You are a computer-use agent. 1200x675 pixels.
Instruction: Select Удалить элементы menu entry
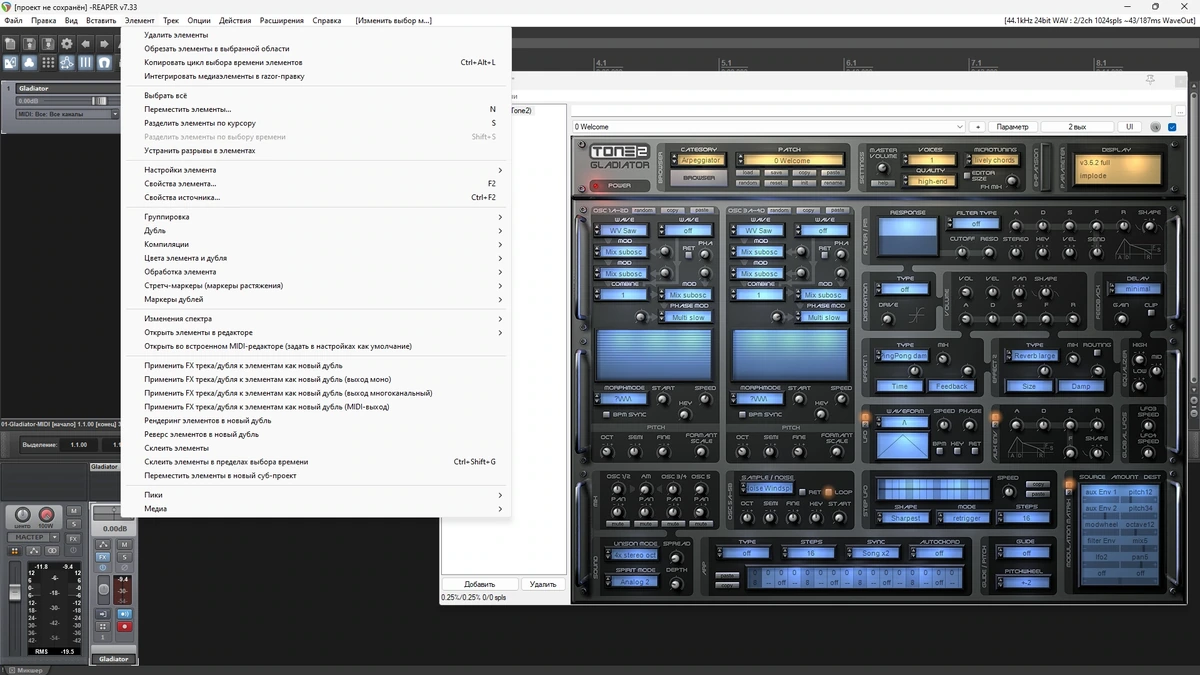(316, 35)
